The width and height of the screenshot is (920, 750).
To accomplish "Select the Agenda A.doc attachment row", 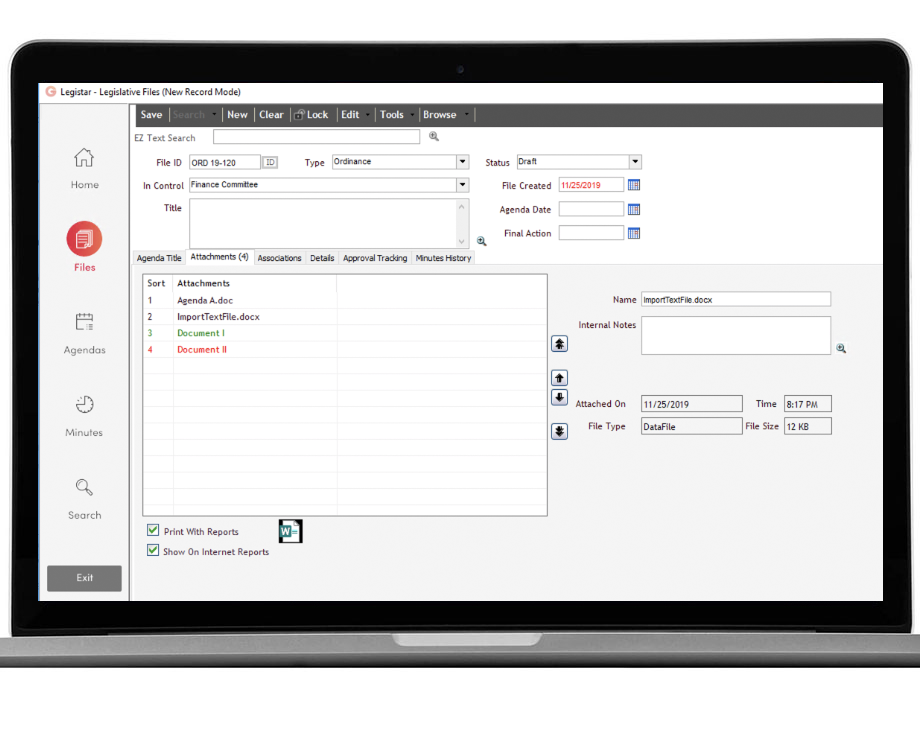I will point(345,300).
